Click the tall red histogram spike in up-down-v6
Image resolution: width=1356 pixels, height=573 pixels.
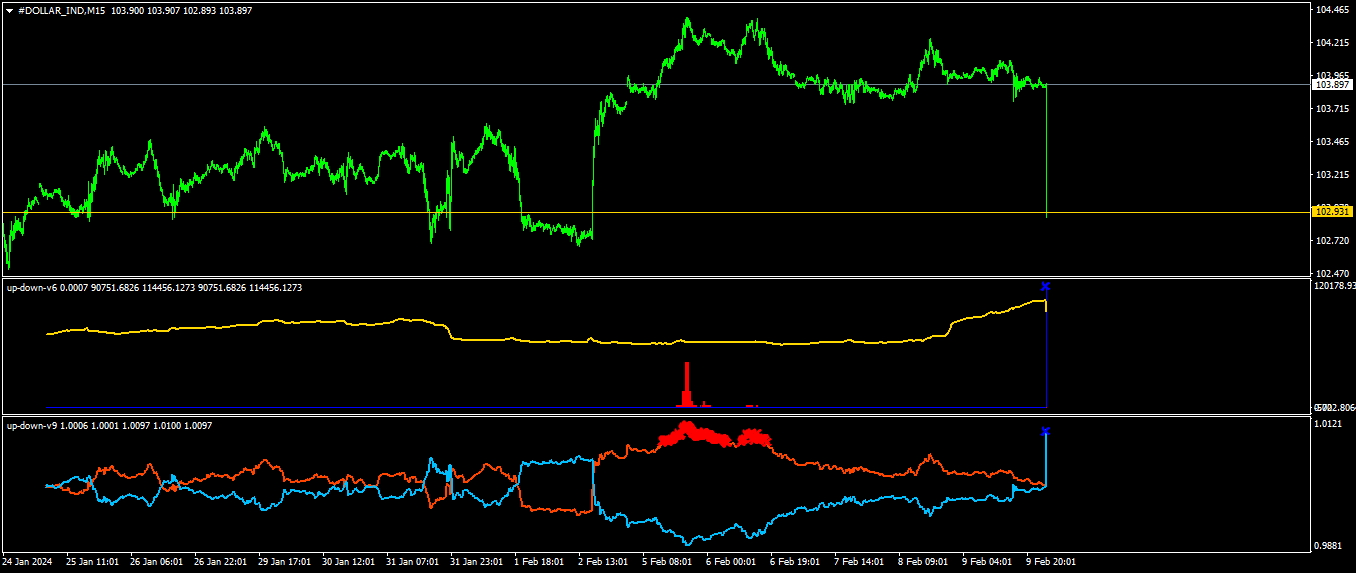click(x=686, y=385)
